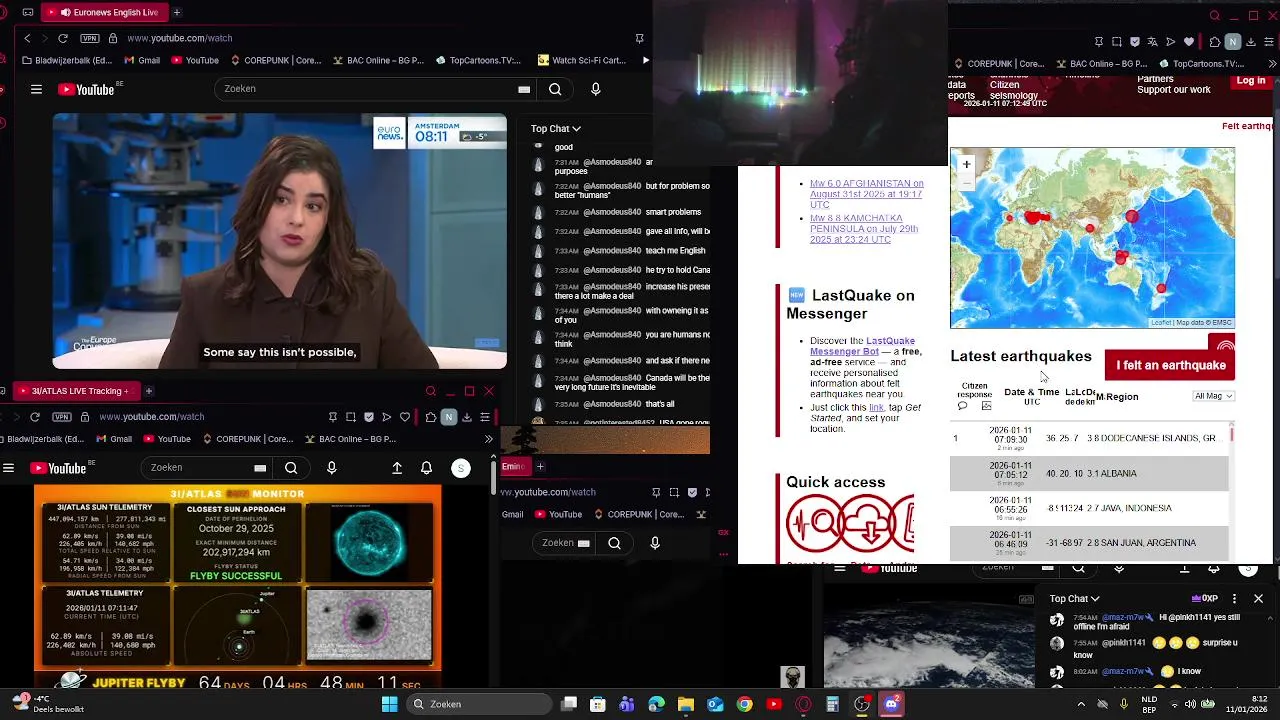Screen dimensions: 1280x720
Task: Click upload/create icon in 3I/ATLAS YouTube header
Action: [x=397, y=468]
